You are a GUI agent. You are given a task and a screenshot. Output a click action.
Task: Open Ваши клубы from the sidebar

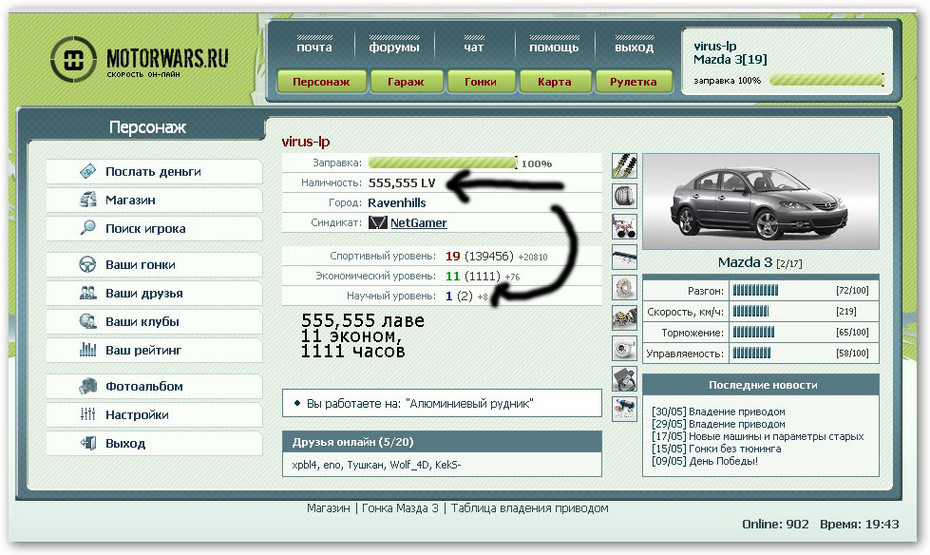pos(154,321)
